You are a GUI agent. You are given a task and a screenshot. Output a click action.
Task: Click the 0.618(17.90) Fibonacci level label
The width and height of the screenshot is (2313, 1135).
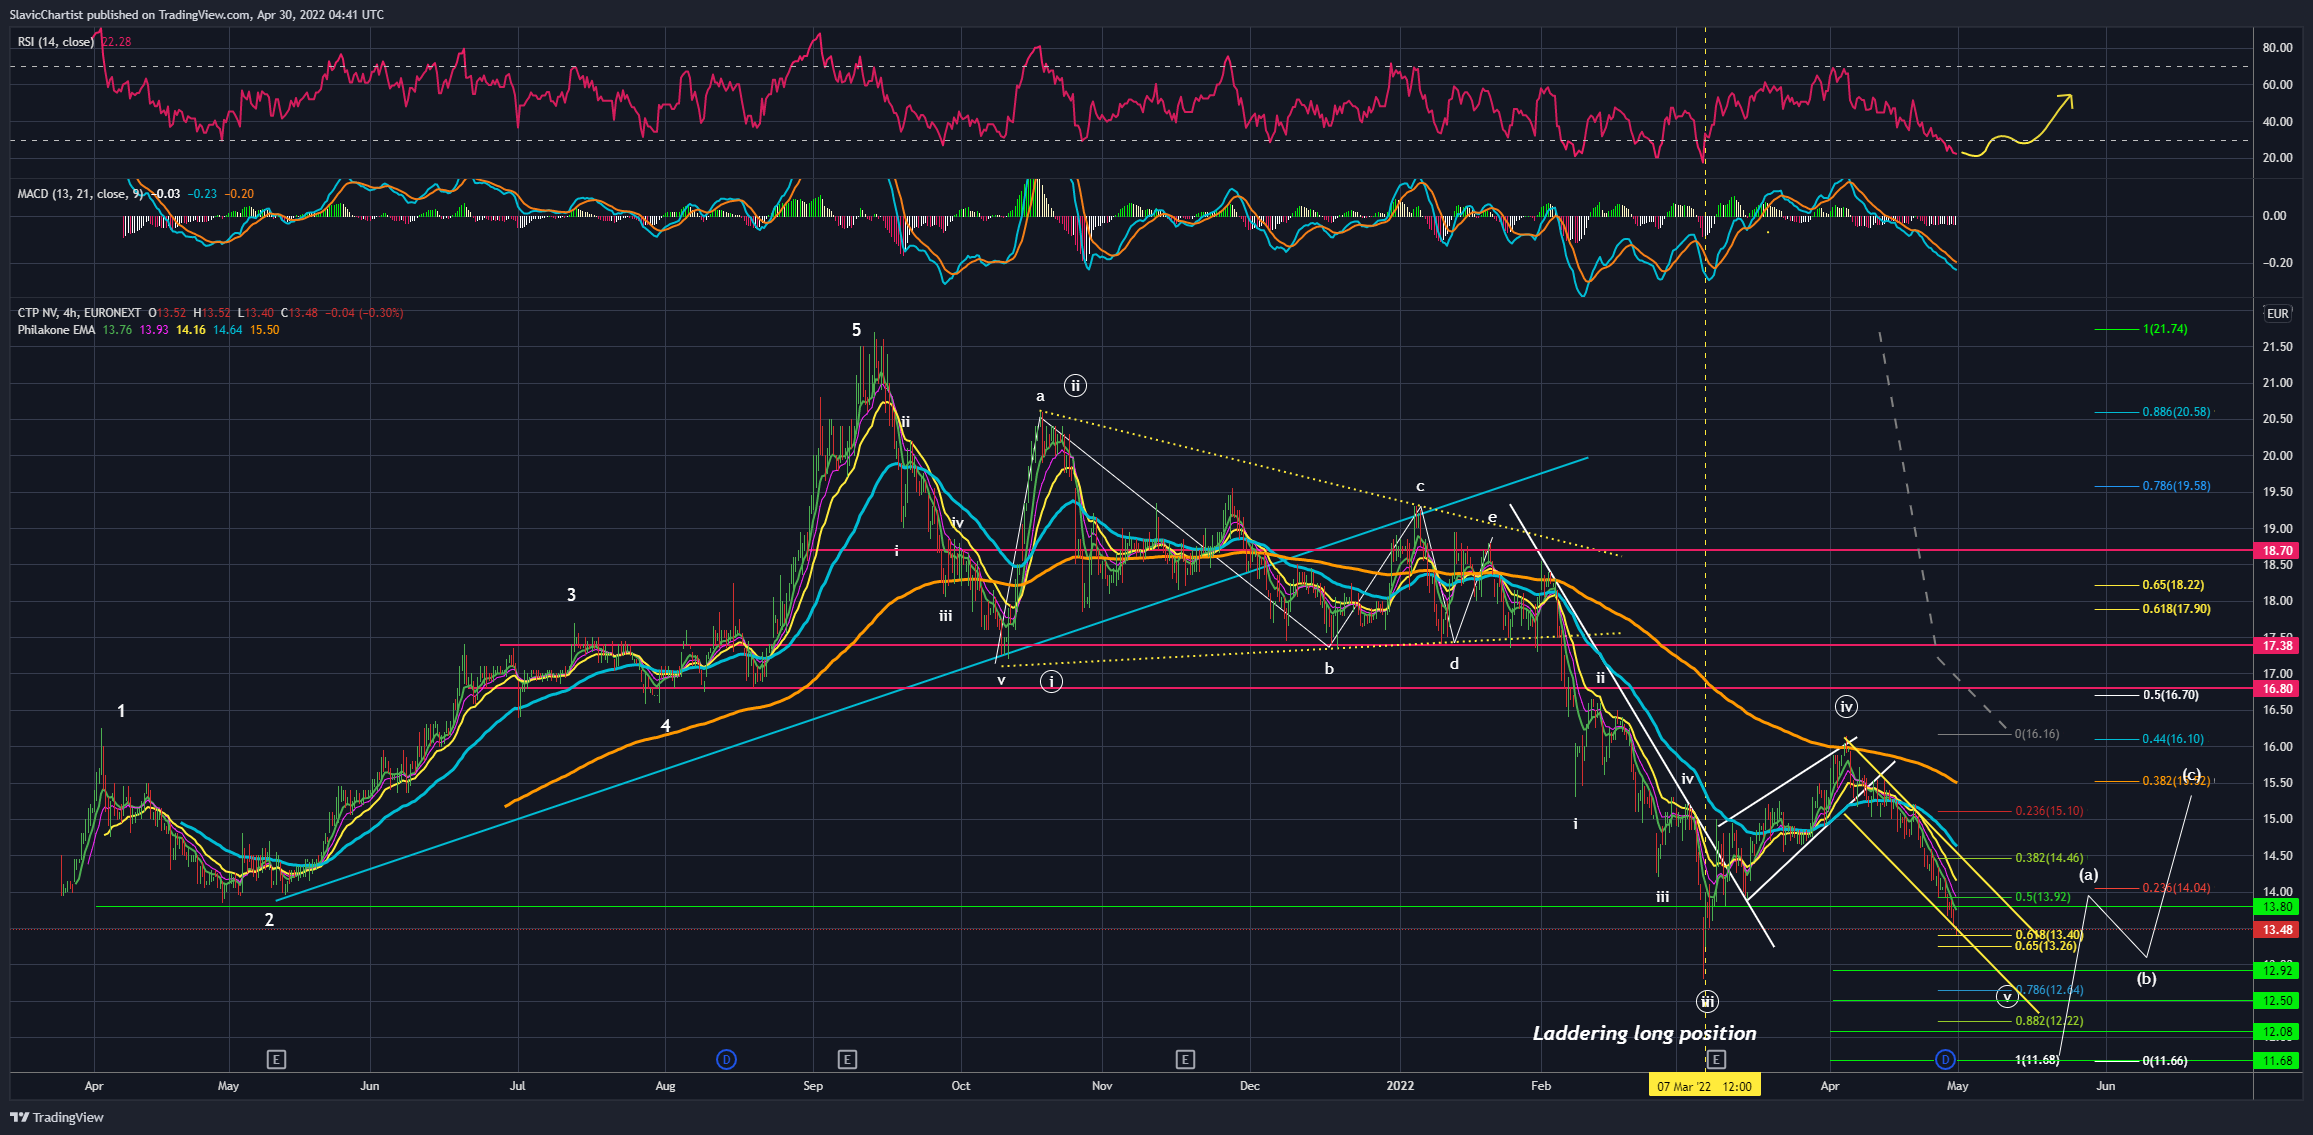[x=2176, y=609]
